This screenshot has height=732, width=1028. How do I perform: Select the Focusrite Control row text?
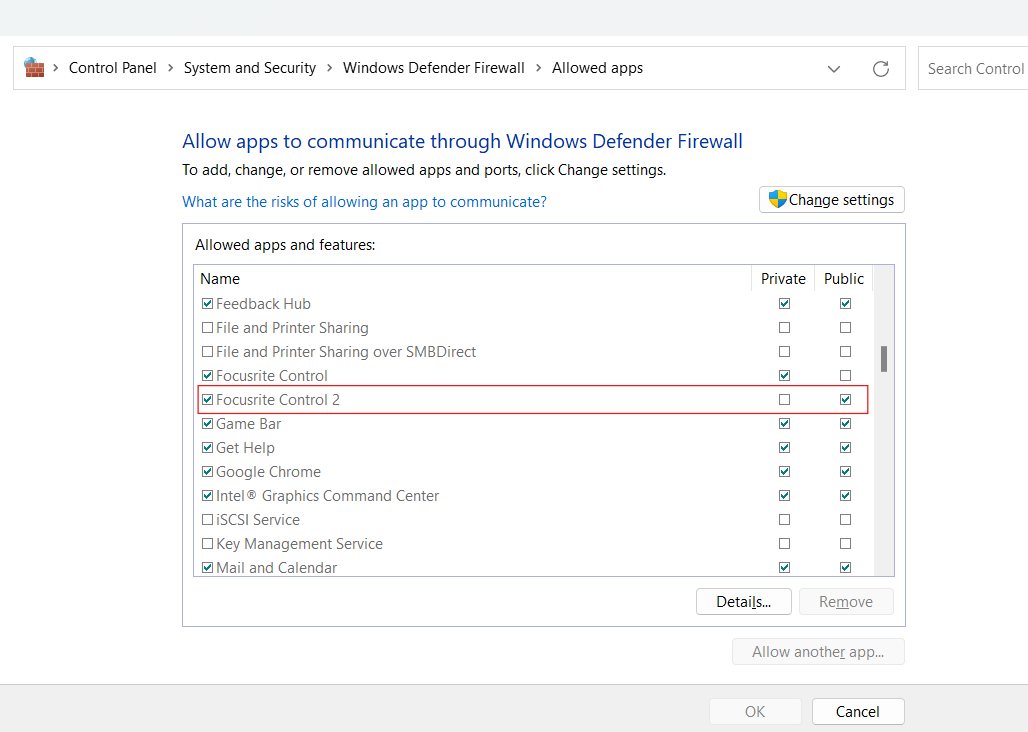(x=271, y=376)
